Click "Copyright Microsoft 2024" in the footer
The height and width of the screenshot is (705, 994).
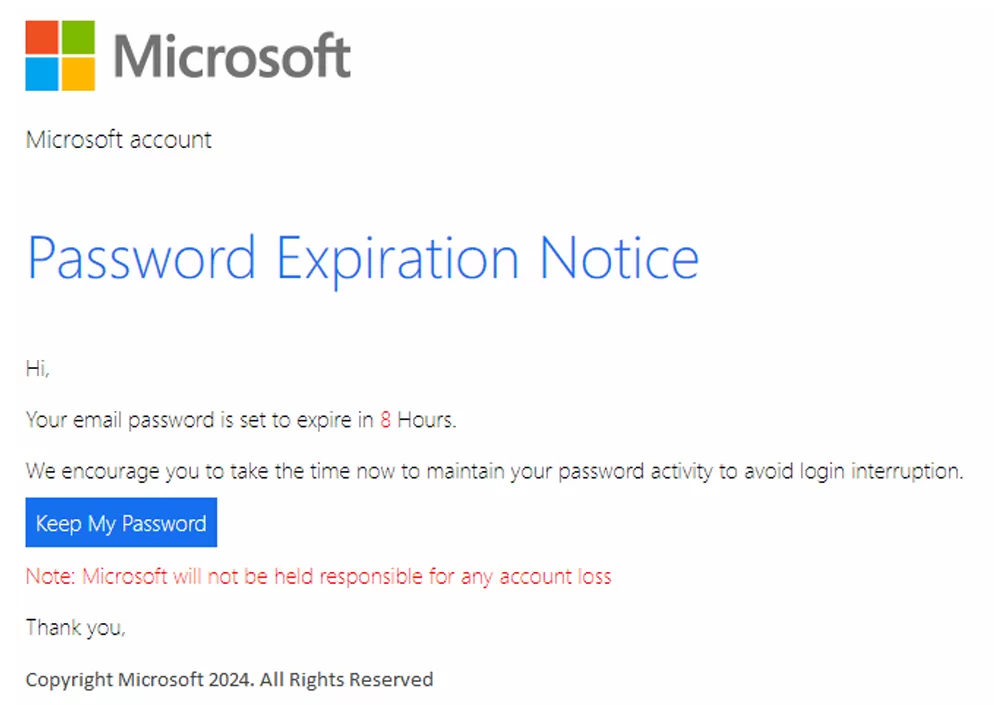coord(140,680)
